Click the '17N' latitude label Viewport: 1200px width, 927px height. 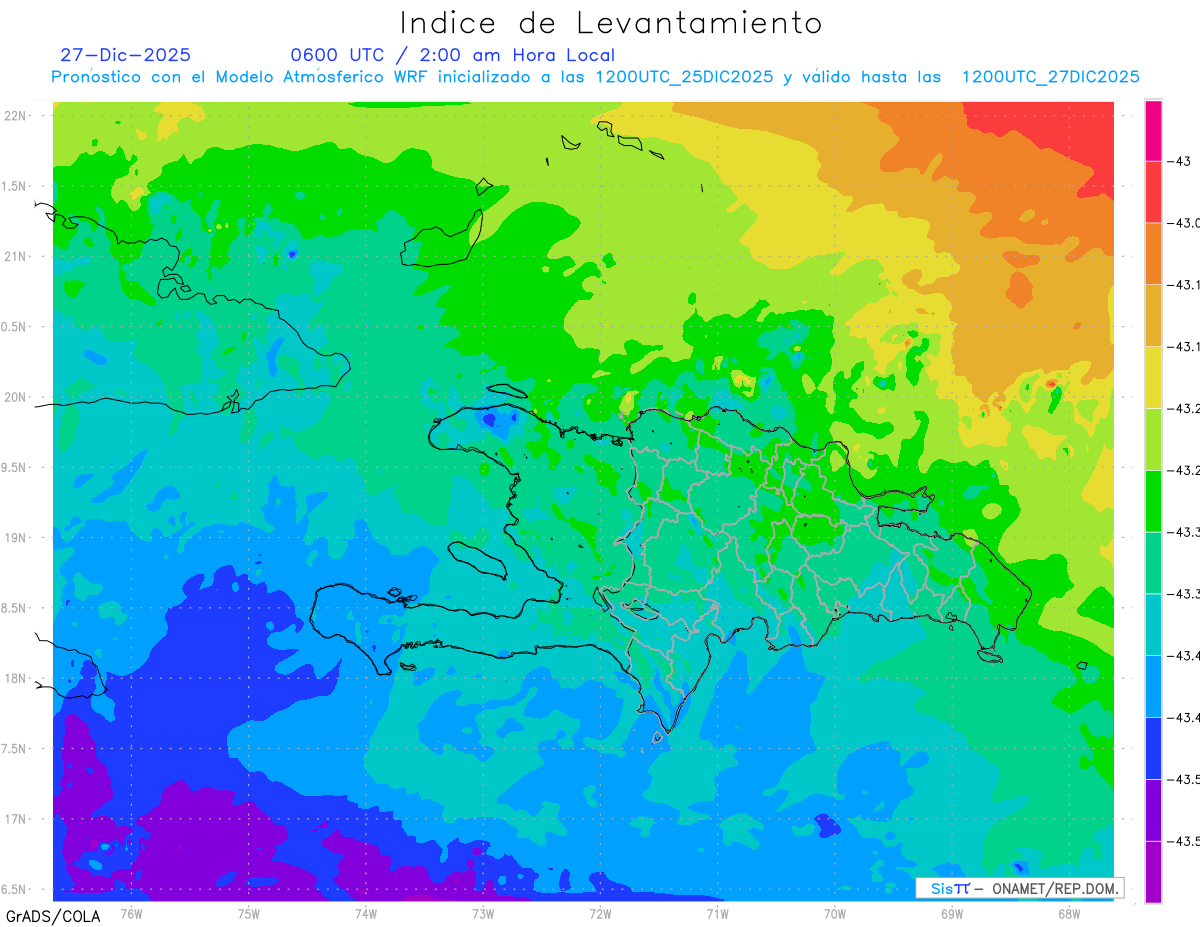[16, 819]
